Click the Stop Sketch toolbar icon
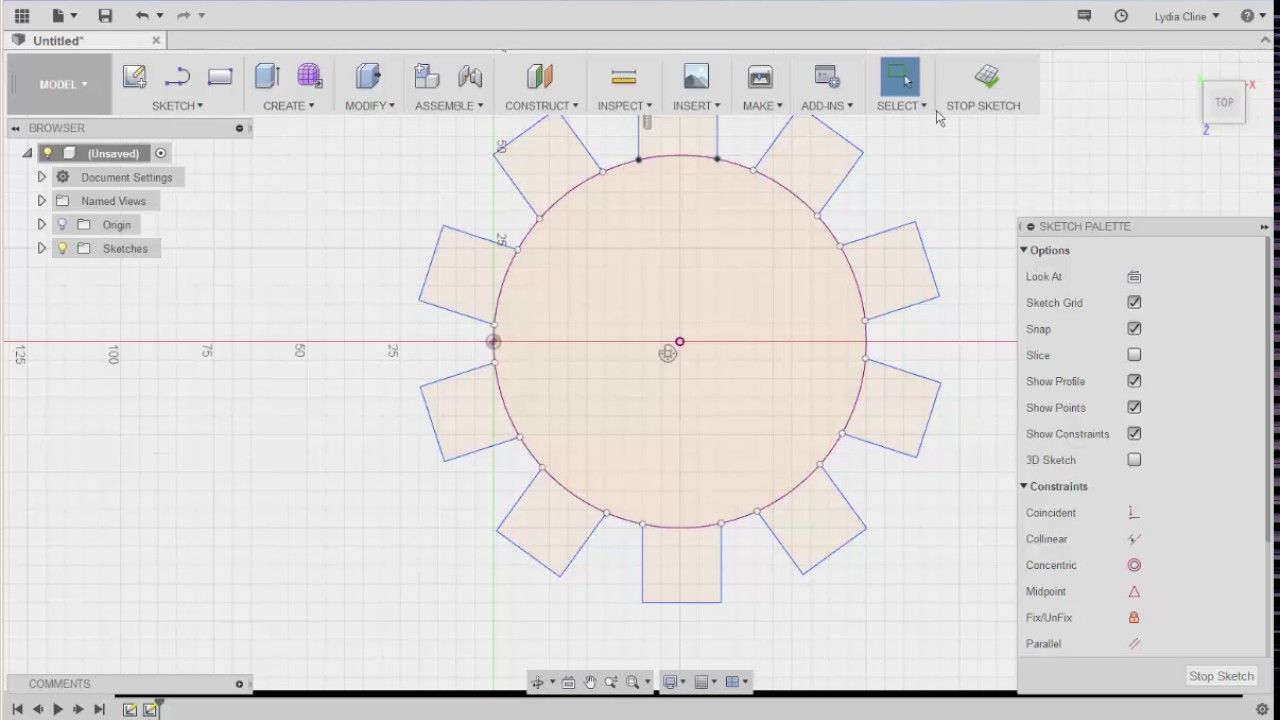The width and height of the screenshot is (1280, 720). (986, 77)
